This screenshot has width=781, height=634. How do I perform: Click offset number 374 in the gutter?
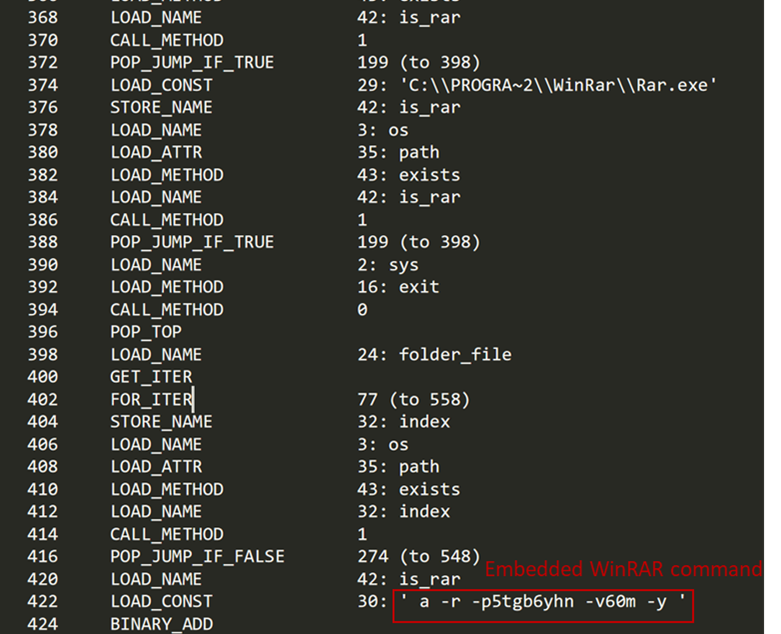[43, 85]
